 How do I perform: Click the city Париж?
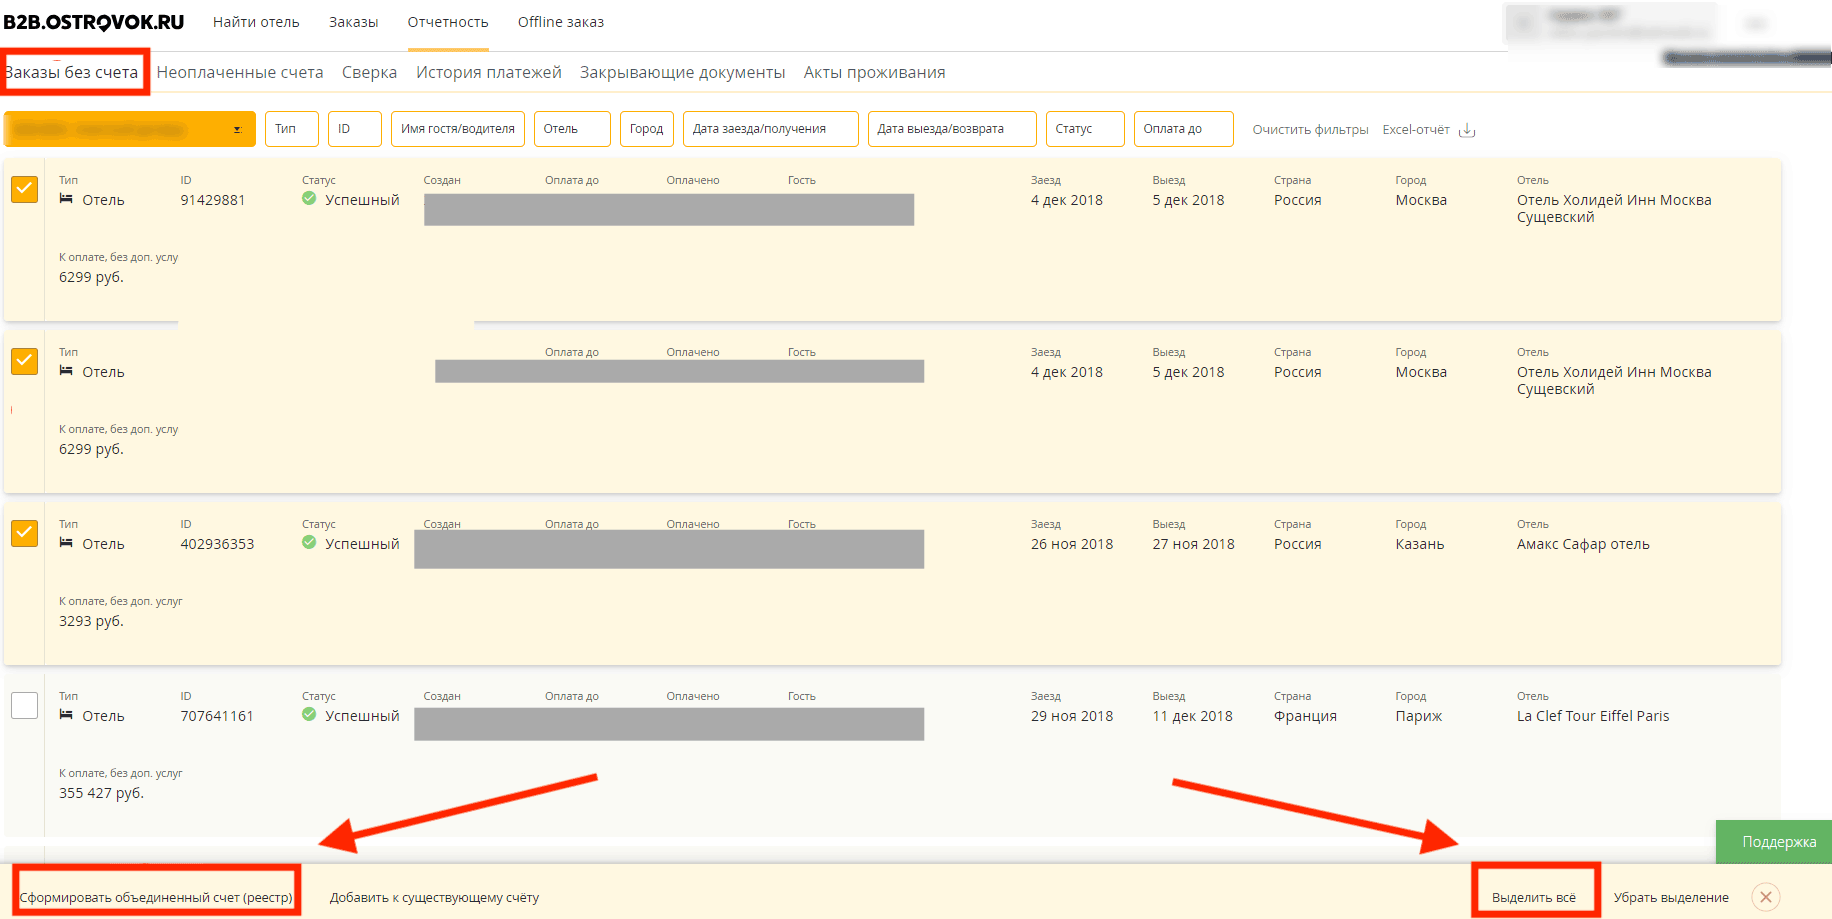click(1419, 716)
